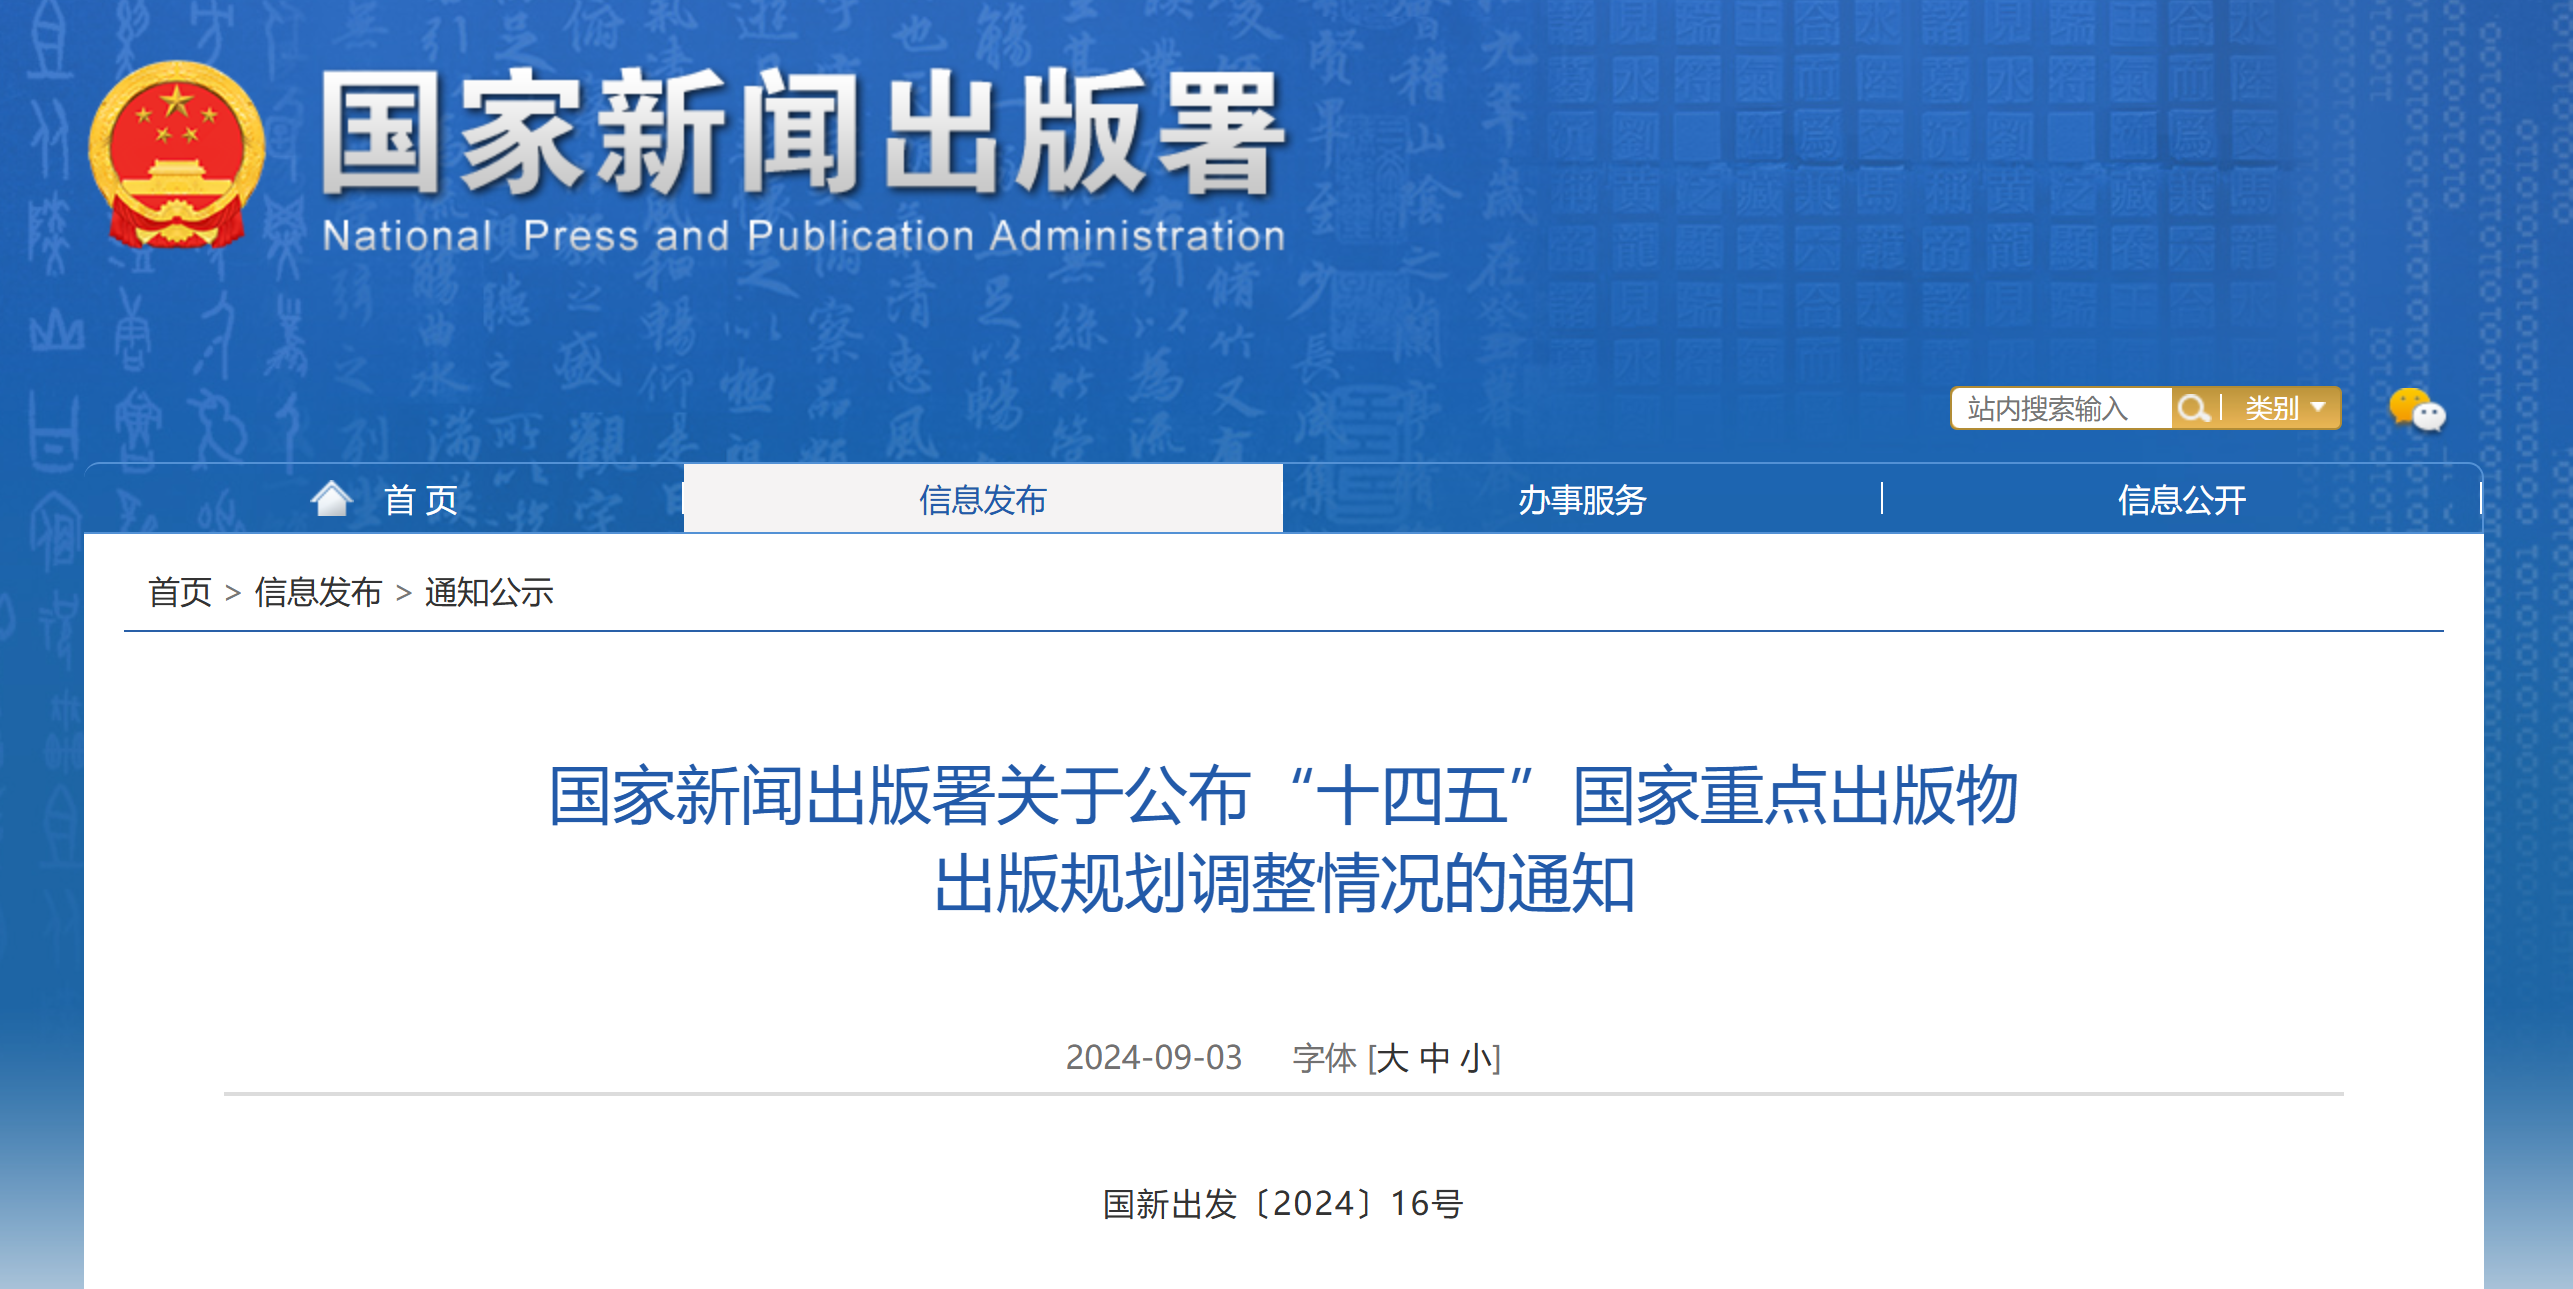The image size is (2573, 1289).
Task: Set font size to 大
Action: click(x=1393, y=1058)
